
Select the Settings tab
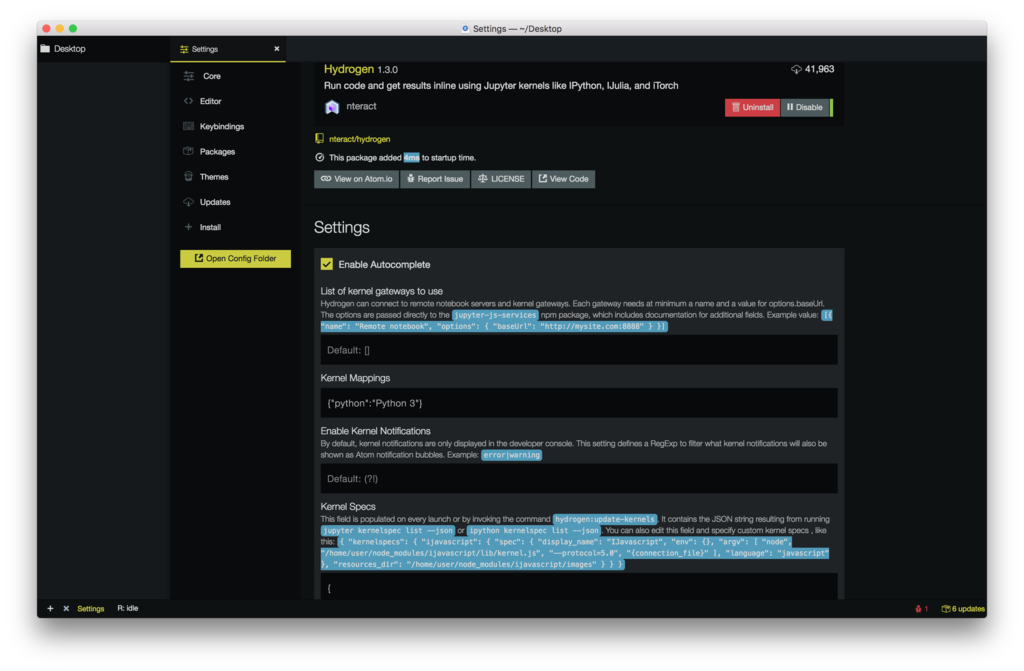pyautogui.click(x=228, y=49)
